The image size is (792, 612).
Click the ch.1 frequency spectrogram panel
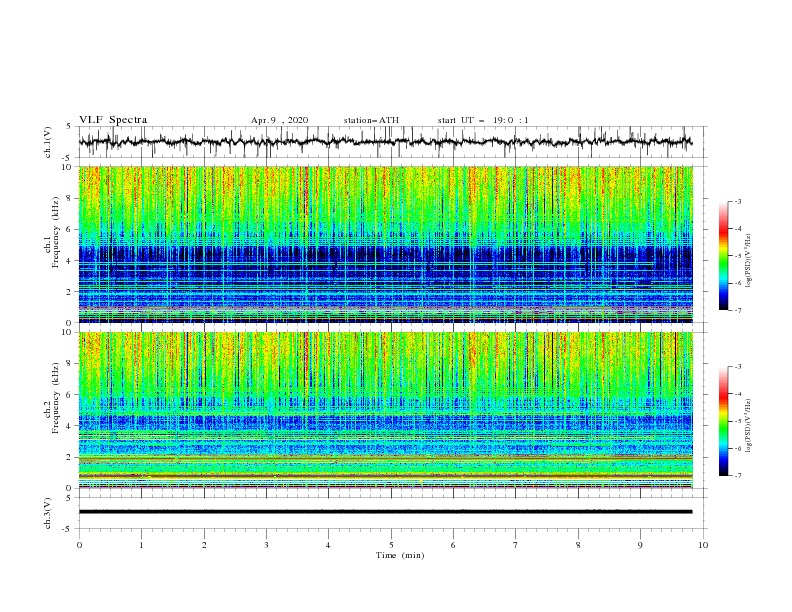(x=385, y=244)
